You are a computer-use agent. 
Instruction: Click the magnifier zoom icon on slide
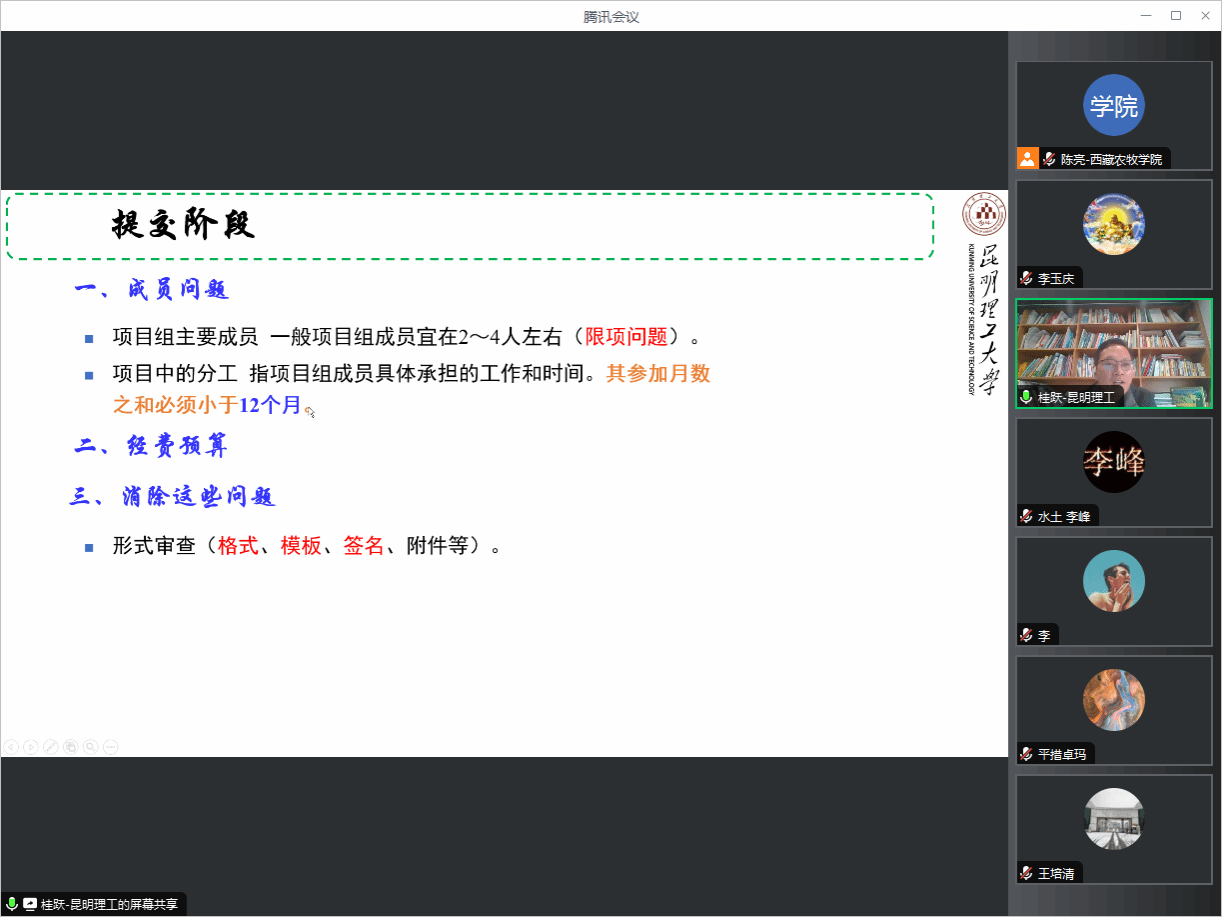click(91, 746)
